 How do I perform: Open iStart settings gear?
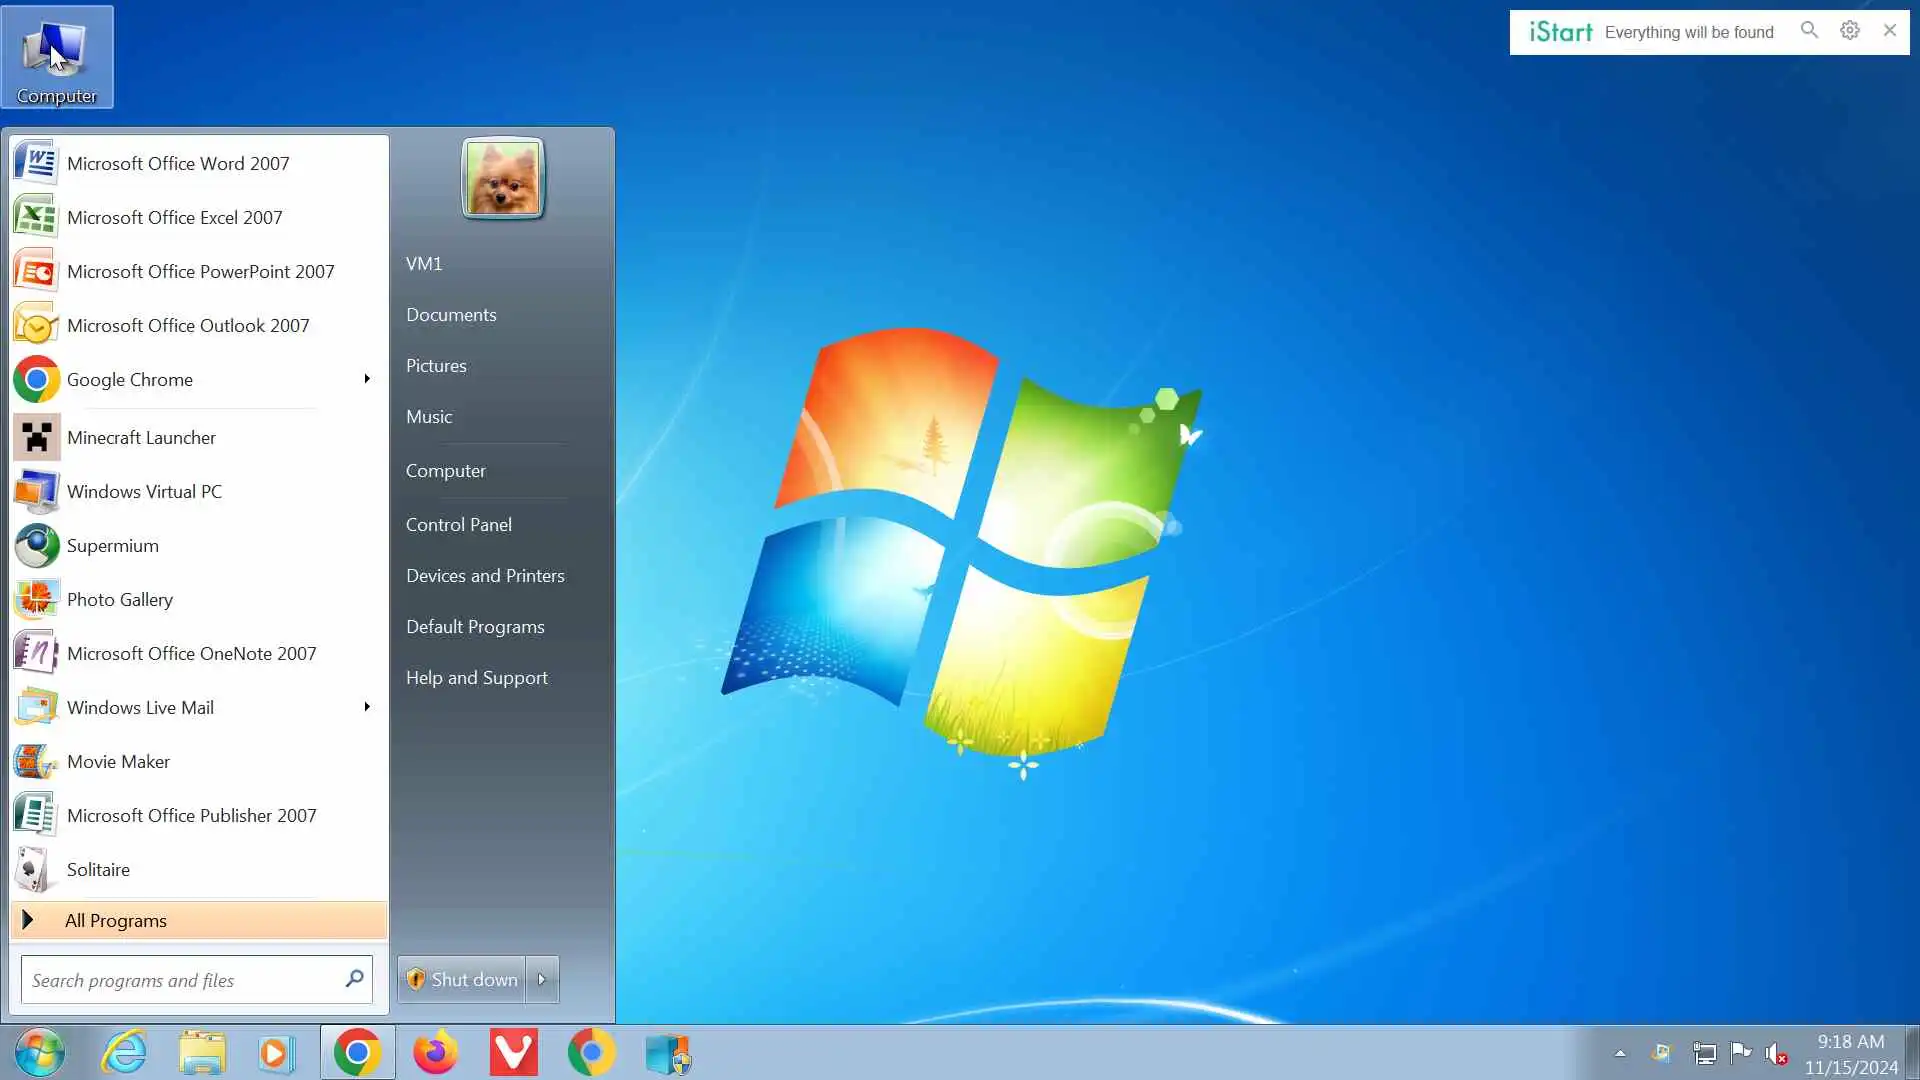click(1850, 31)
